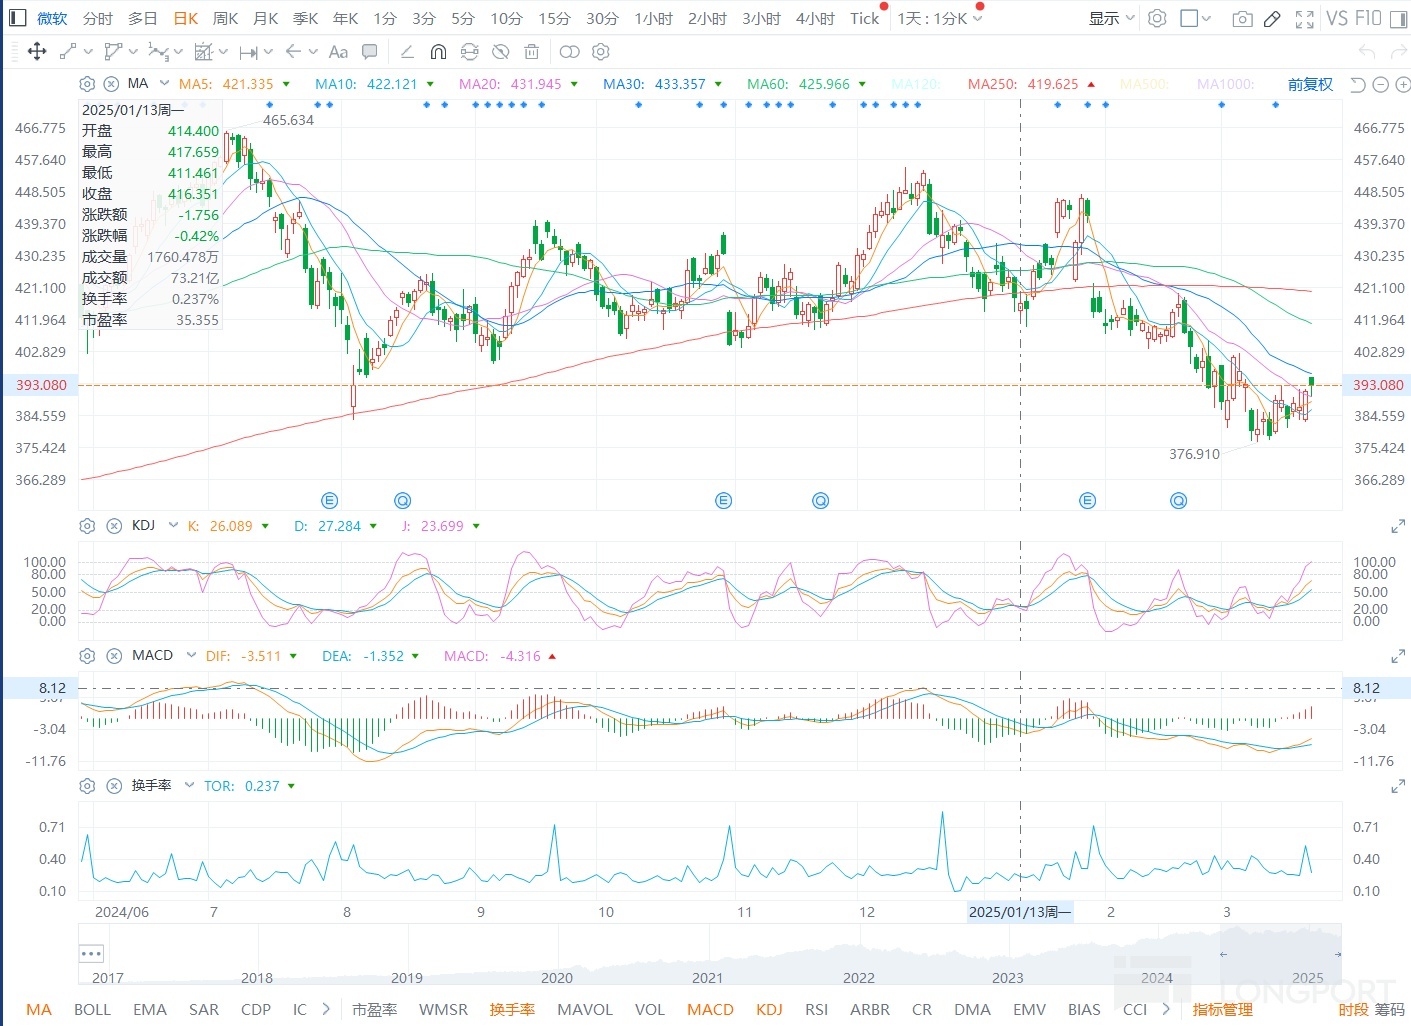This screenshot has width=1411, height=1026.
Task: Toggle the BOLL indicator on
Action: (x=92, y=1009)
